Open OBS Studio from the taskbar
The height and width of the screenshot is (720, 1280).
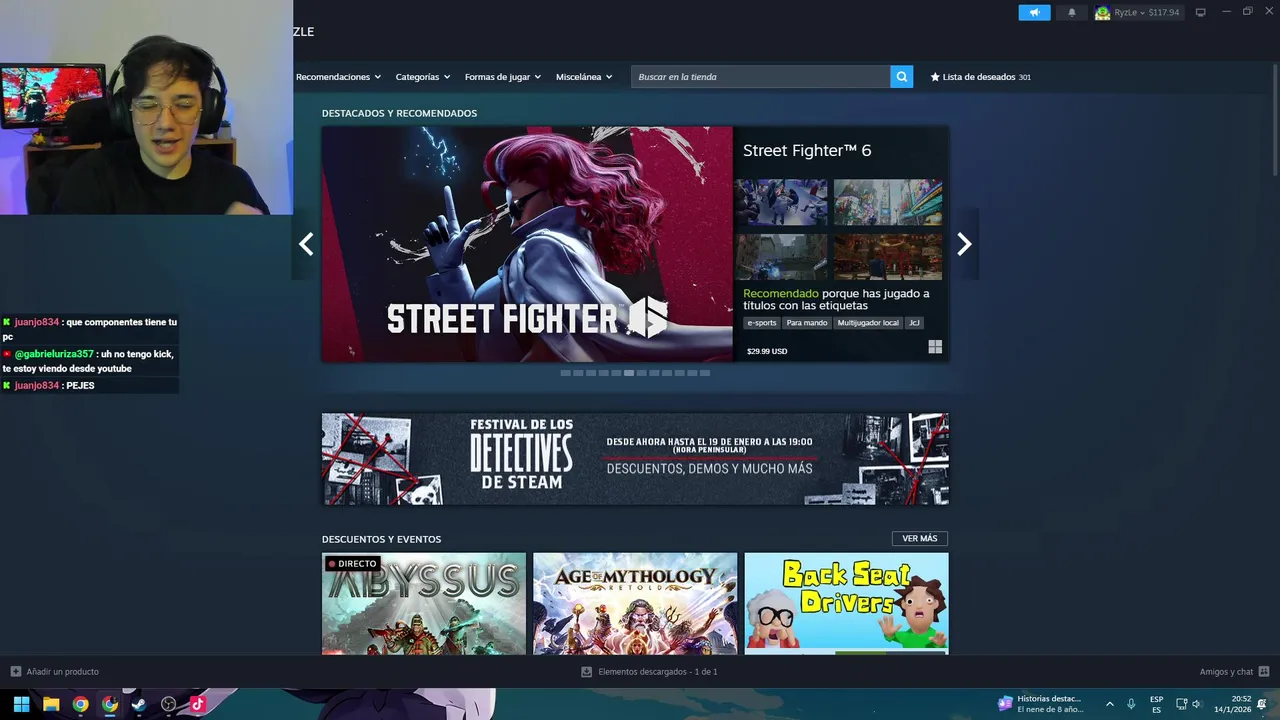[168, 704]
